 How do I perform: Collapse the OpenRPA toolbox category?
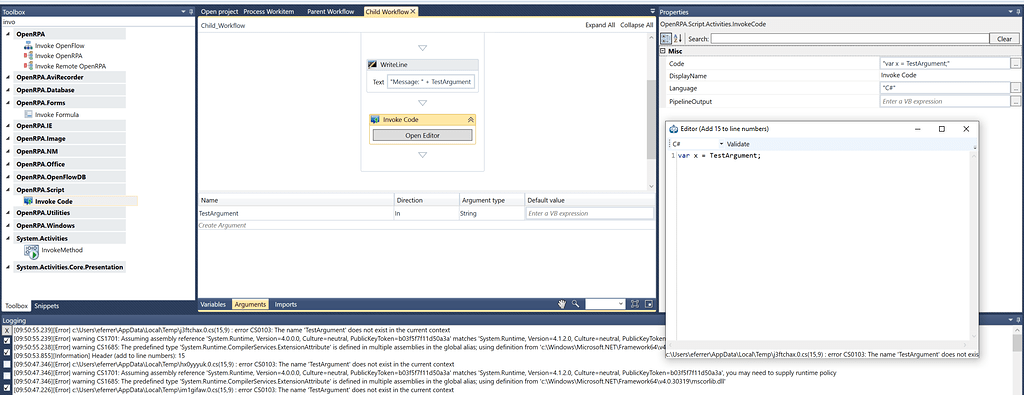(x=8, y=33)
